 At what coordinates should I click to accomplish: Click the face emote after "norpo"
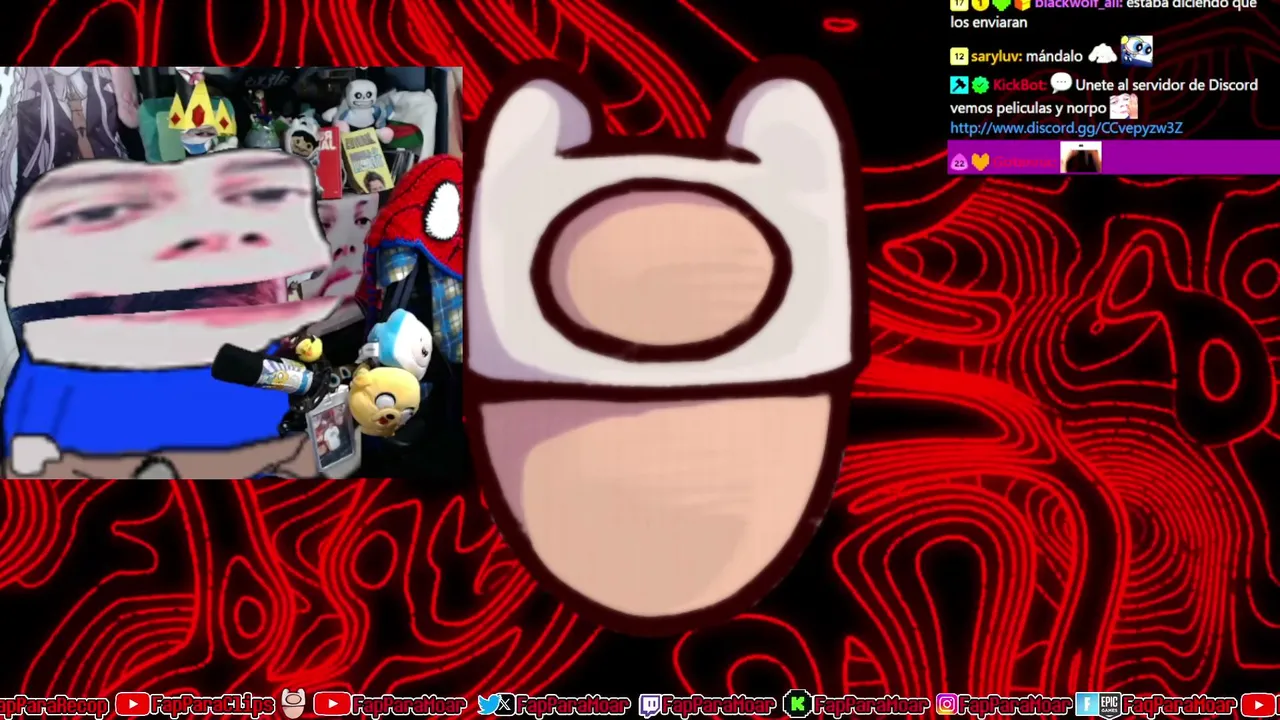pyautogui.click(x=1124, y=106)
